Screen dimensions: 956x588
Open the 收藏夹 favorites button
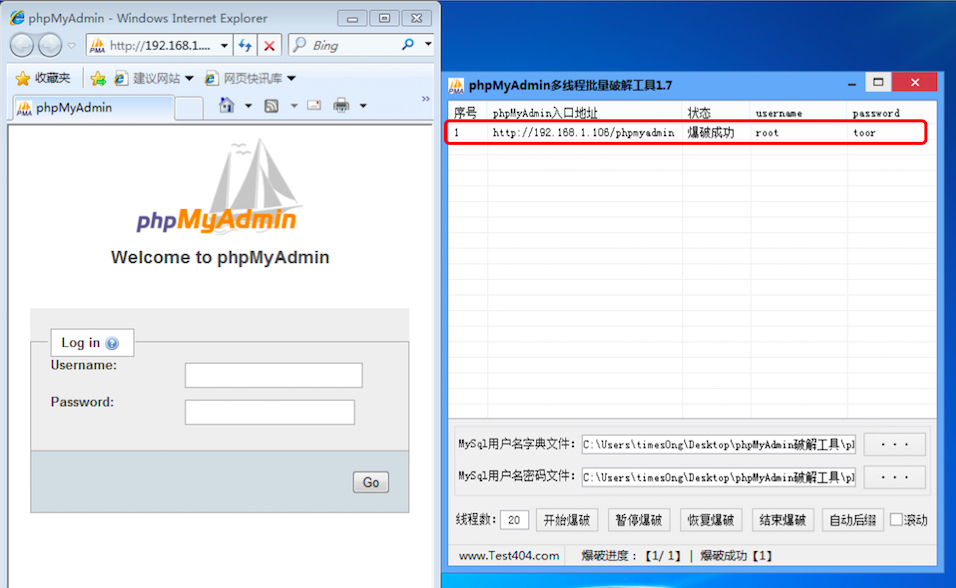click(43, 78)
